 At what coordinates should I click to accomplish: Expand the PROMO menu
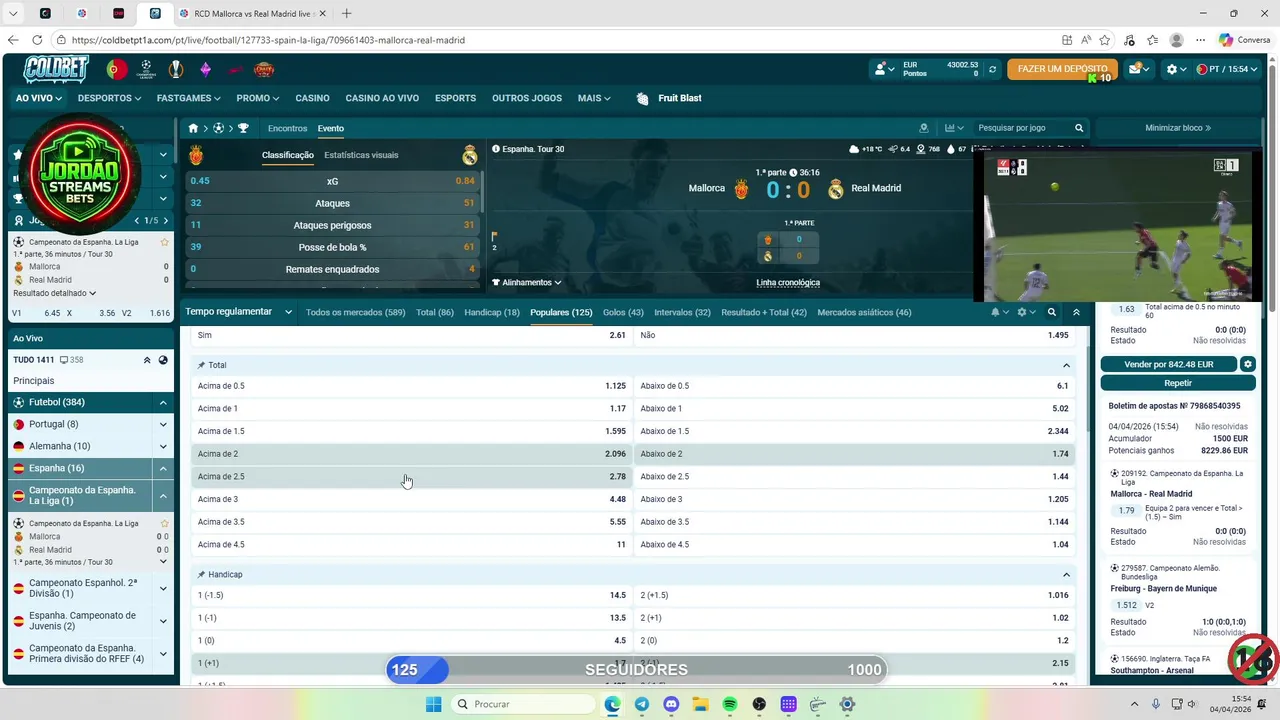[x=258, y=98]
